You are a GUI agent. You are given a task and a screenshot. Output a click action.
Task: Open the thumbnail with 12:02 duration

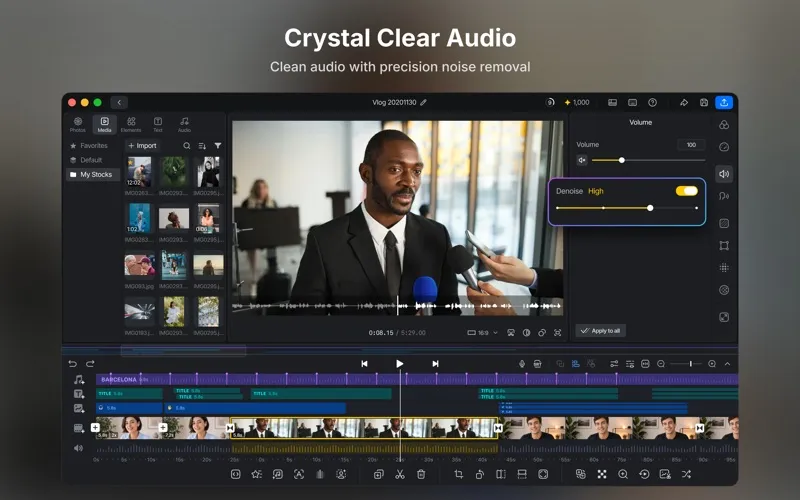139,172
